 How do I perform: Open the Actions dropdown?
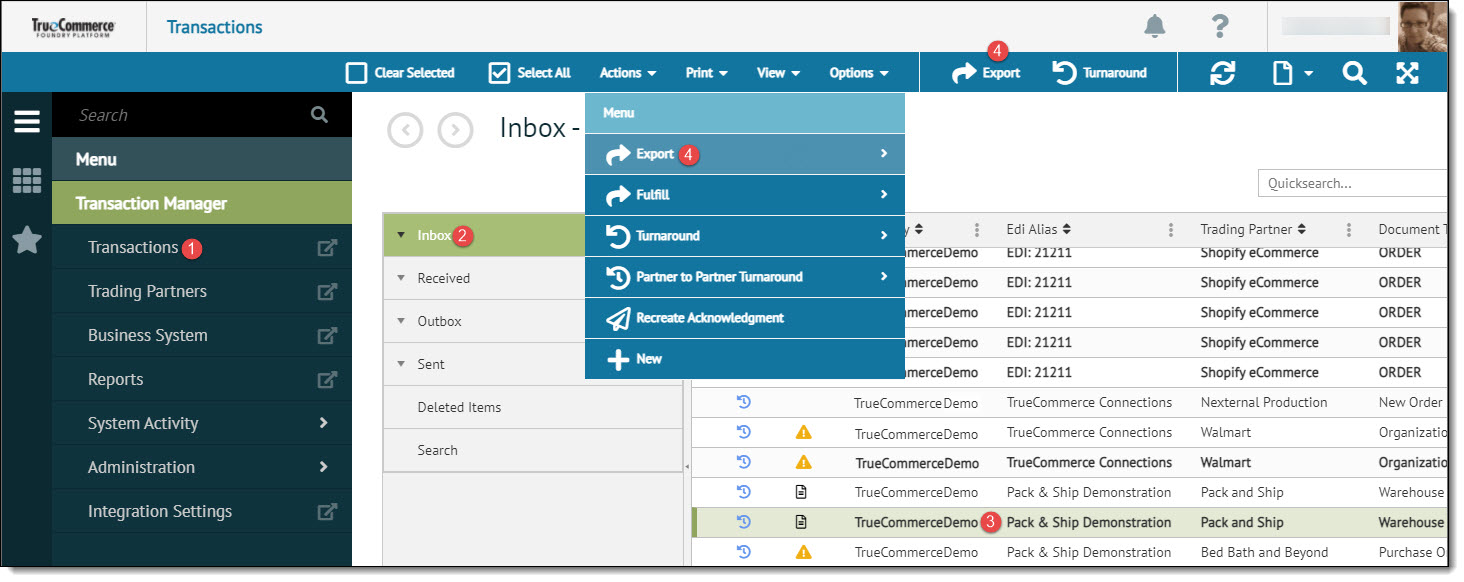[628, 73]
